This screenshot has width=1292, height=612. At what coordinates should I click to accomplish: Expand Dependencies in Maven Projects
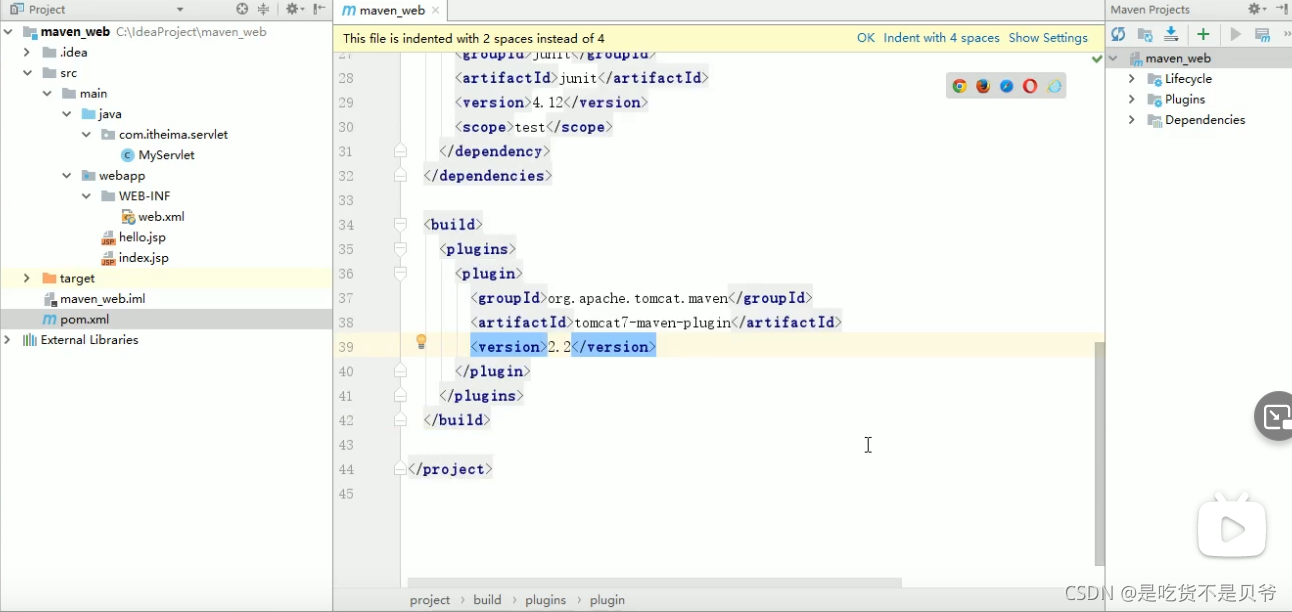click(1132, 120)
